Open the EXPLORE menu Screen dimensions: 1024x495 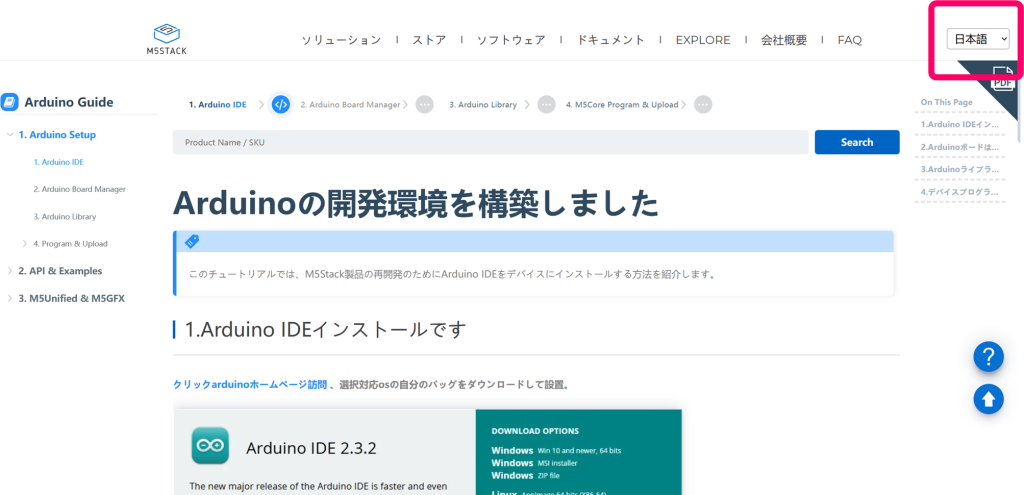[703, 40]
